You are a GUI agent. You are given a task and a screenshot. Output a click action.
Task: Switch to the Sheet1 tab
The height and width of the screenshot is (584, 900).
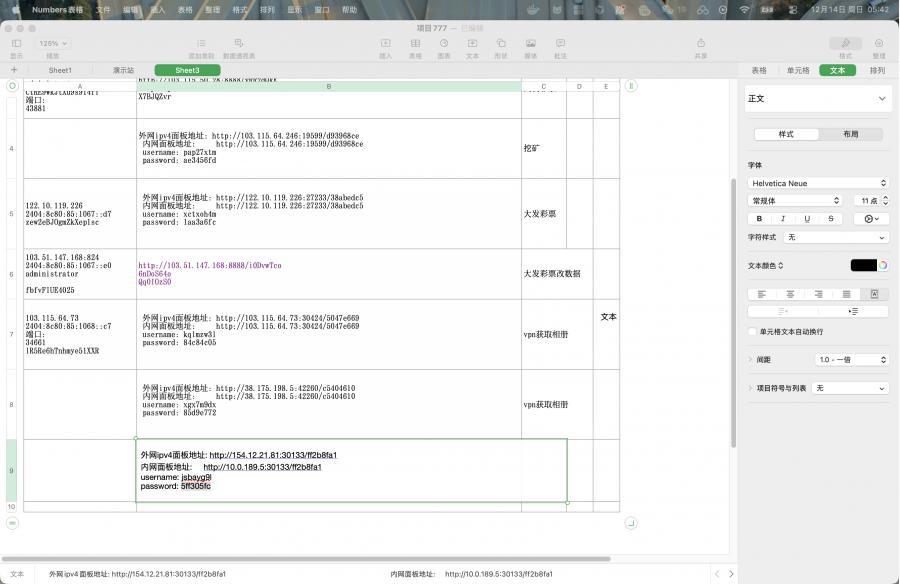click(60, 70)
